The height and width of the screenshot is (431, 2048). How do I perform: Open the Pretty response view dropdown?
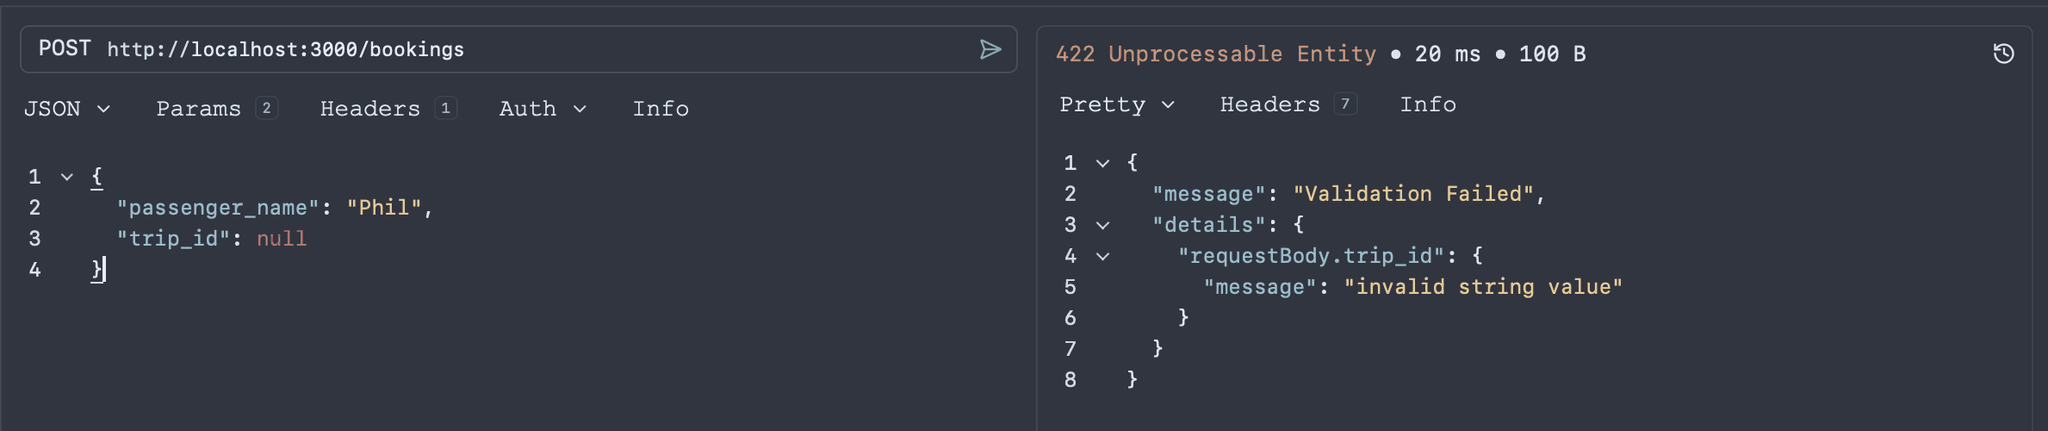[1117, 104]
